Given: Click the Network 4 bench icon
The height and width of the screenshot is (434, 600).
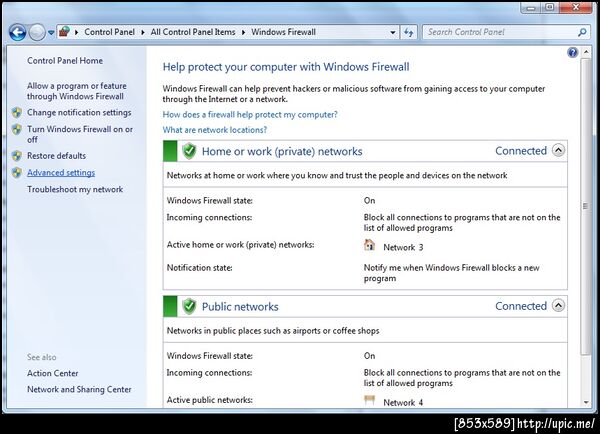Looking at the screenshot, I should coord(369,400).
